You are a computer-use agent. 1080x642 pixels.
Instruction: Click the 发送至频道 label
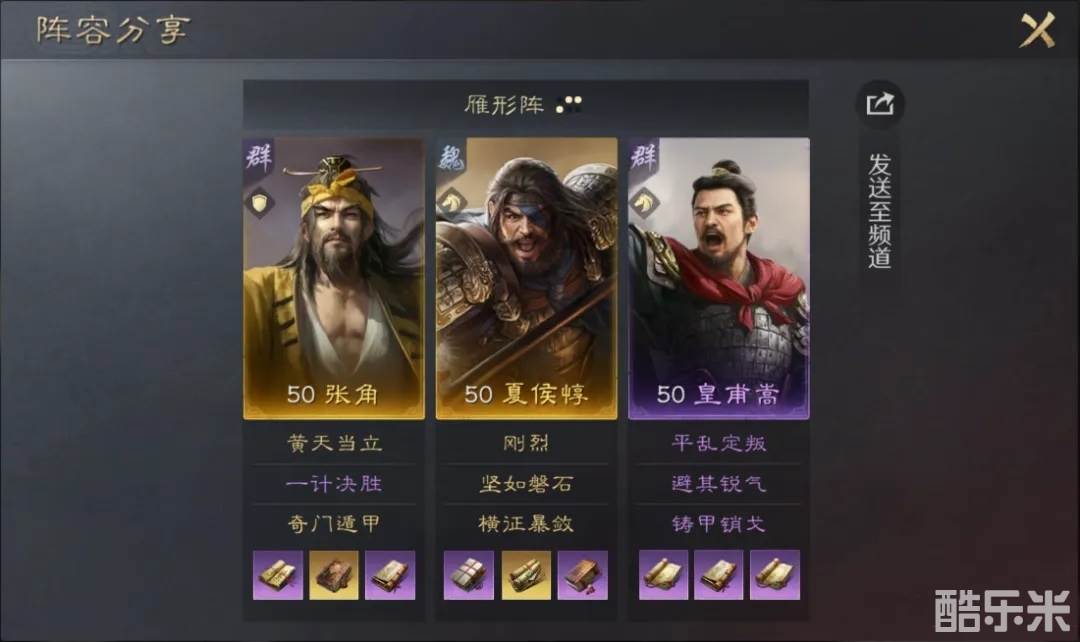point(880,211)
